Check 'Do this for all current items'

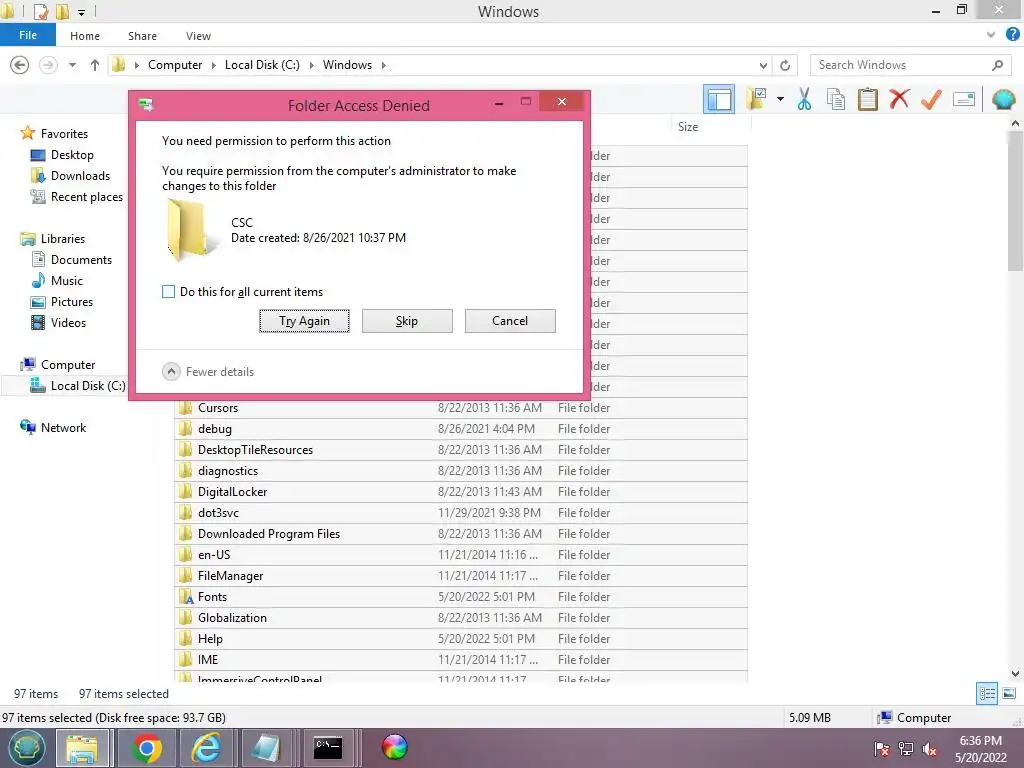[x=168, y=292]
